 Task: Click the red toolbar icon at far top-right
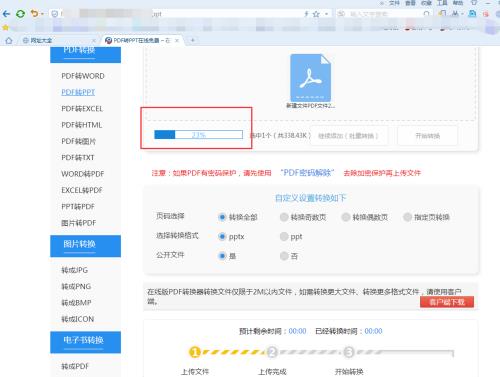[486, 14]
